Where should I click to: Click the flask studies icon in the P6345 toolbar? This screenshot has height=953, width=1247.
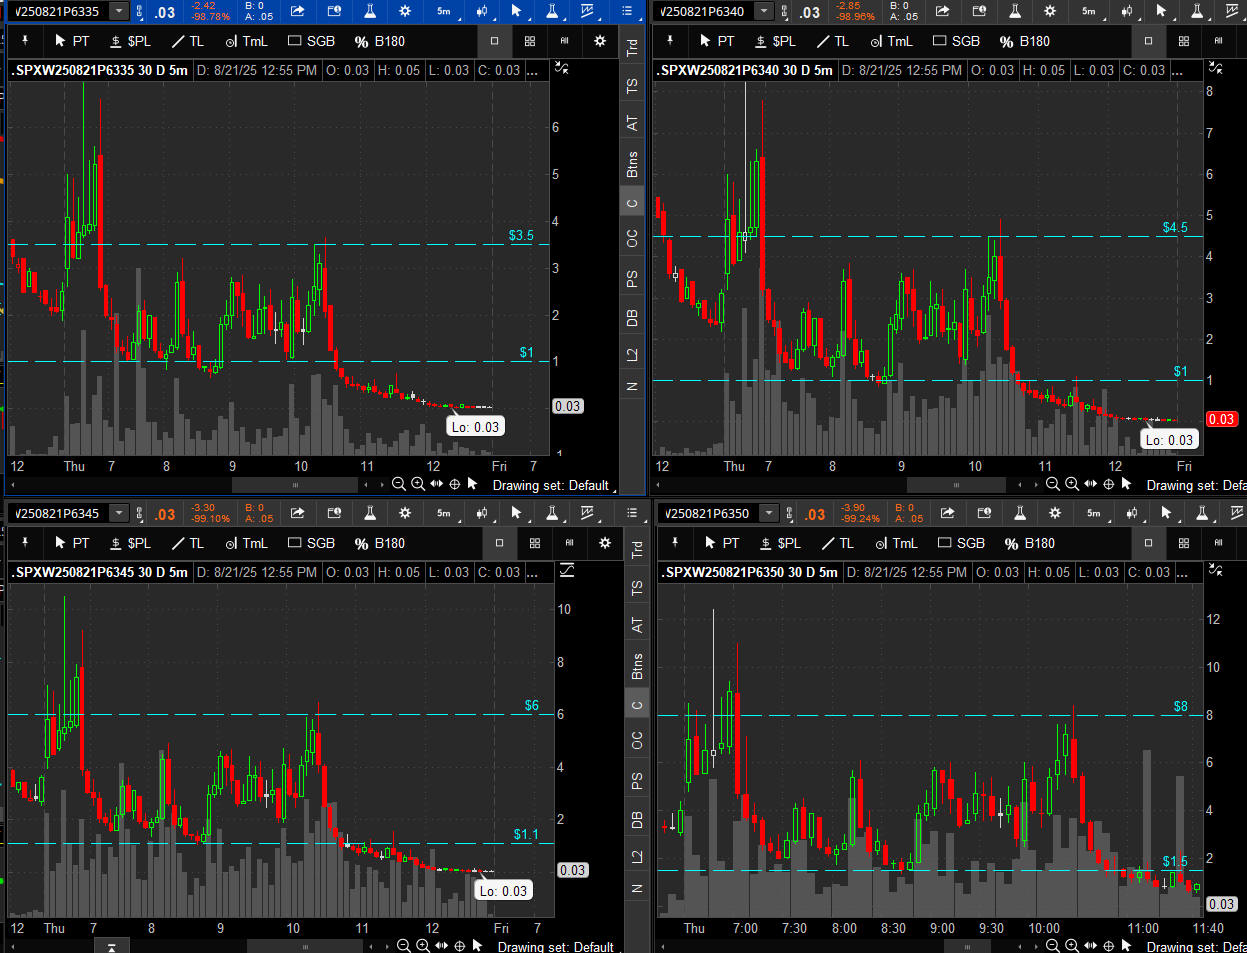point(369,513)
